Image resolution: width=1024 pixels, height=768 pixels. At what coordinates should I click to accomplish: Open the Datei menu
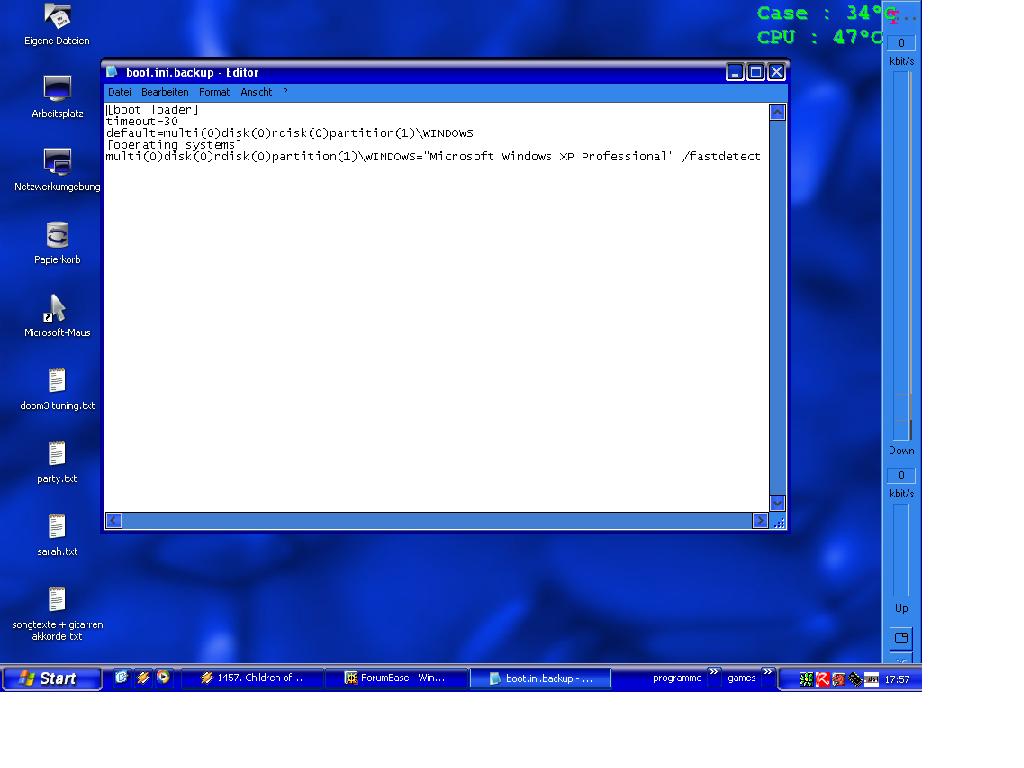[120, 92]
